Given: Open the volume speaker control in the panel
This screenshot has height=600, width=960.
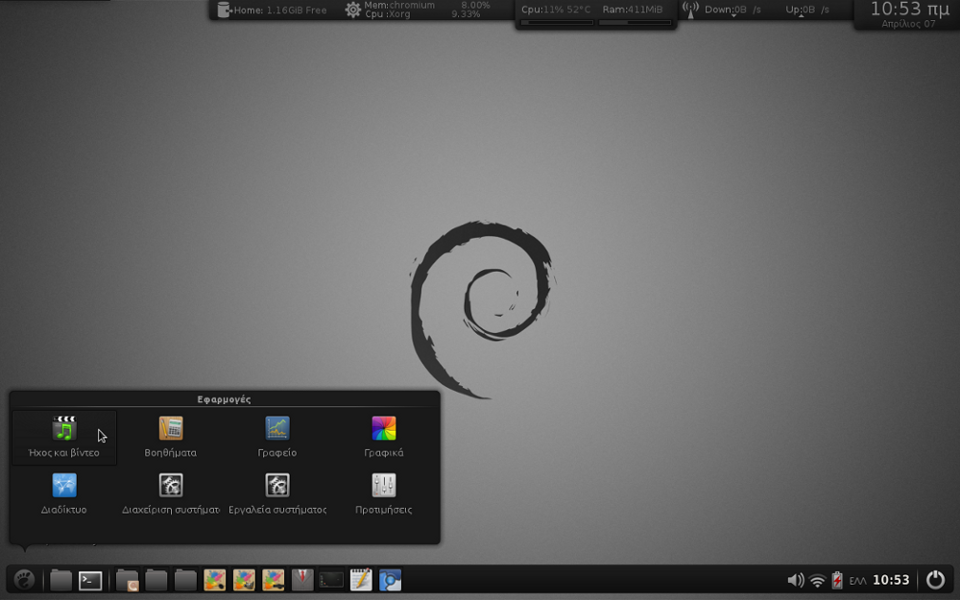Looking at the screenshot, I should point(795,580).
